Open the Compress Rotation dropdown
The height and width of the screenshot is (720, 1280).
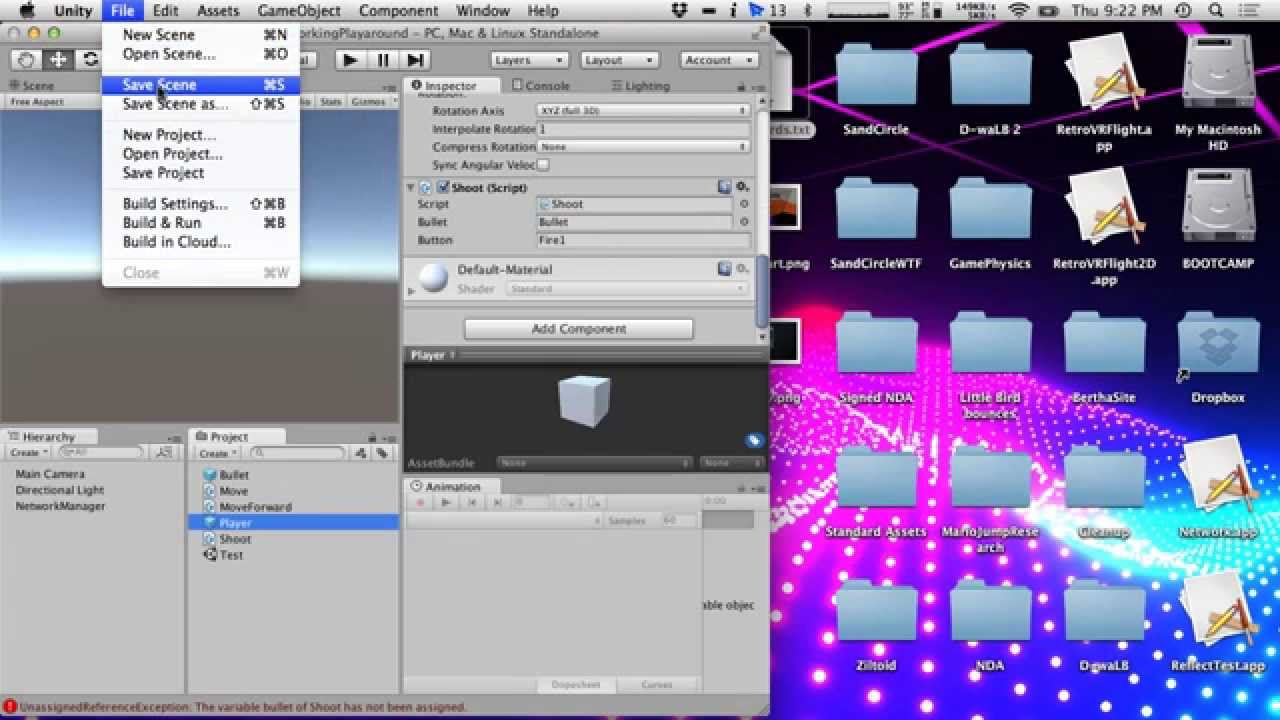(643, 147)
